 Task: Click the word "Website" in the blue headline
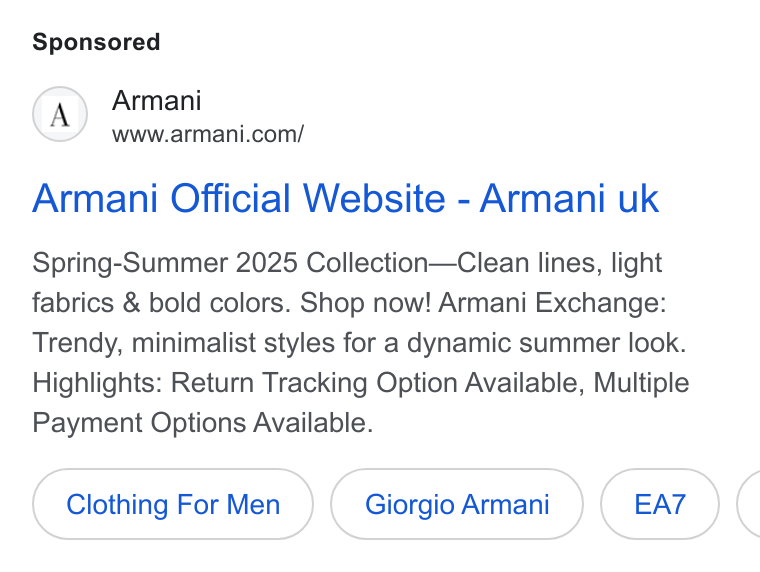click(x=374, y=198)
